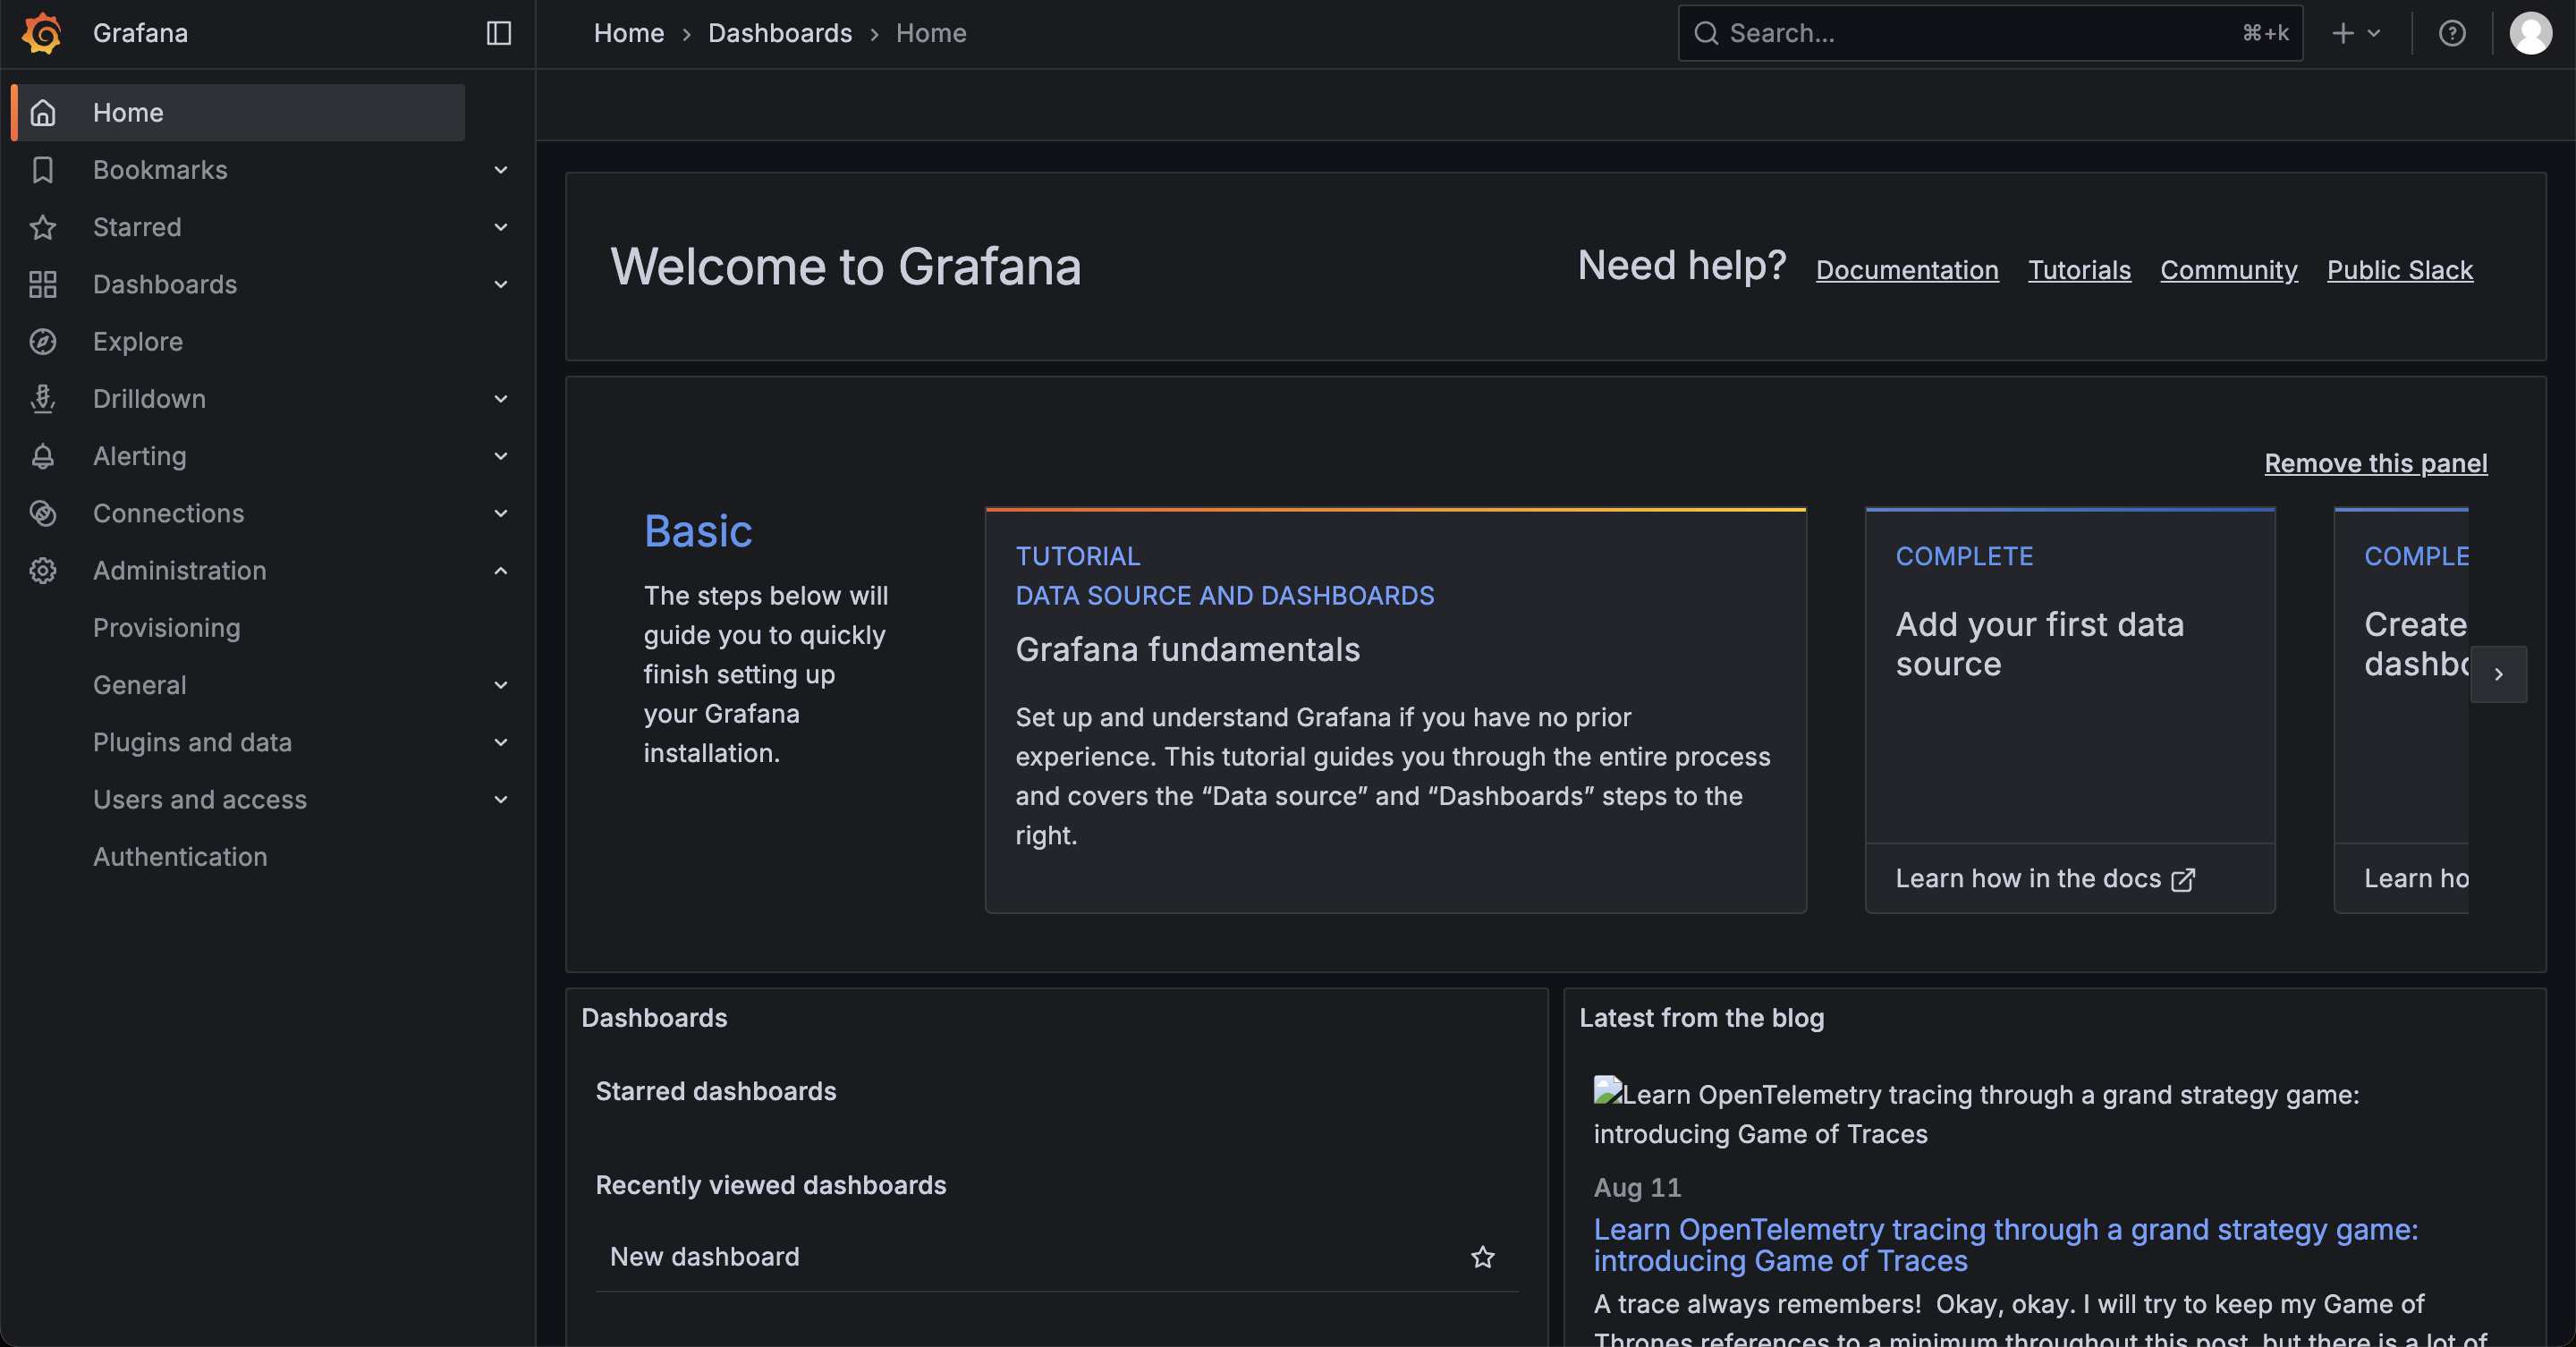Expand the Drilldown section chevron

tap(501, 399)
